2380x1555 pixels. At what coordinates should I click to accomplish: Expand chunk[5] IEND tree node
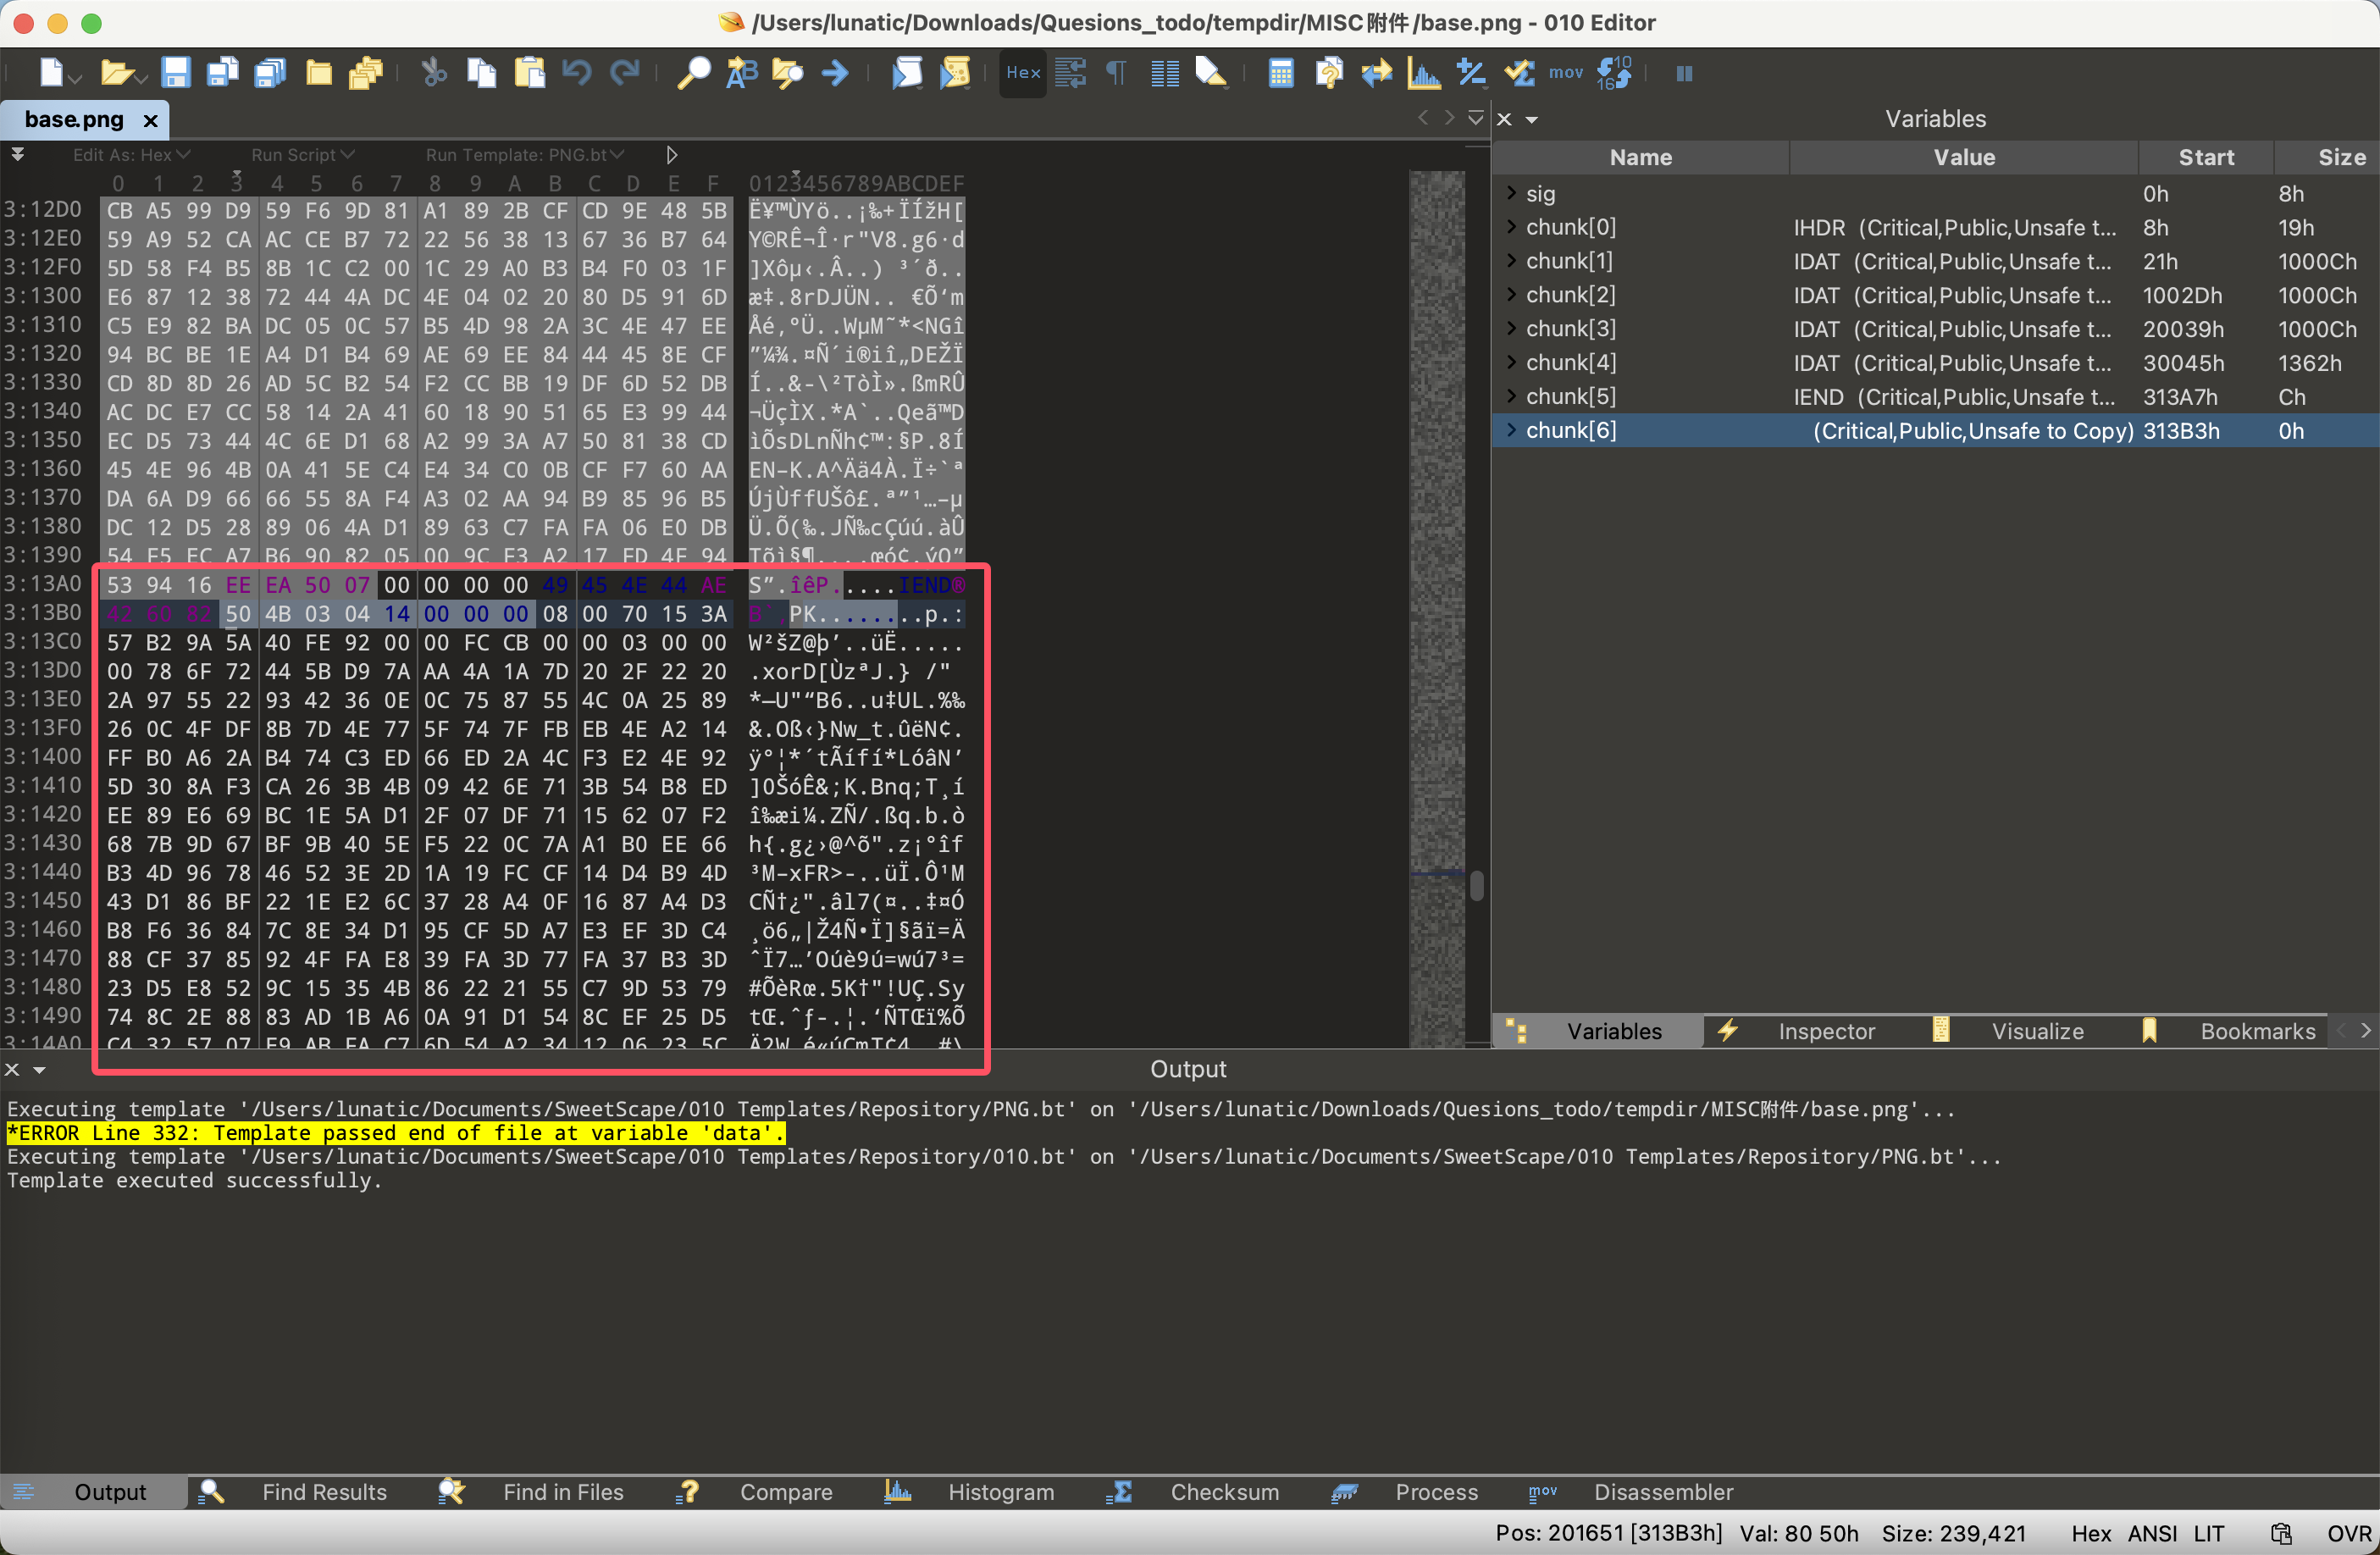click(1511, 396)
